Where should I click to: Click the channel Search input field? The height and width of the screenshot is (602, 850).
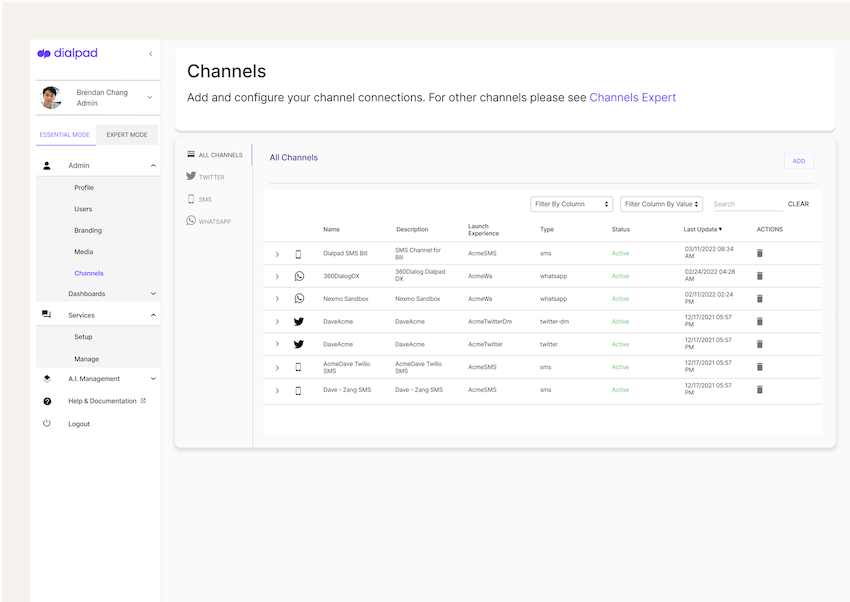(x=746, y=204)
